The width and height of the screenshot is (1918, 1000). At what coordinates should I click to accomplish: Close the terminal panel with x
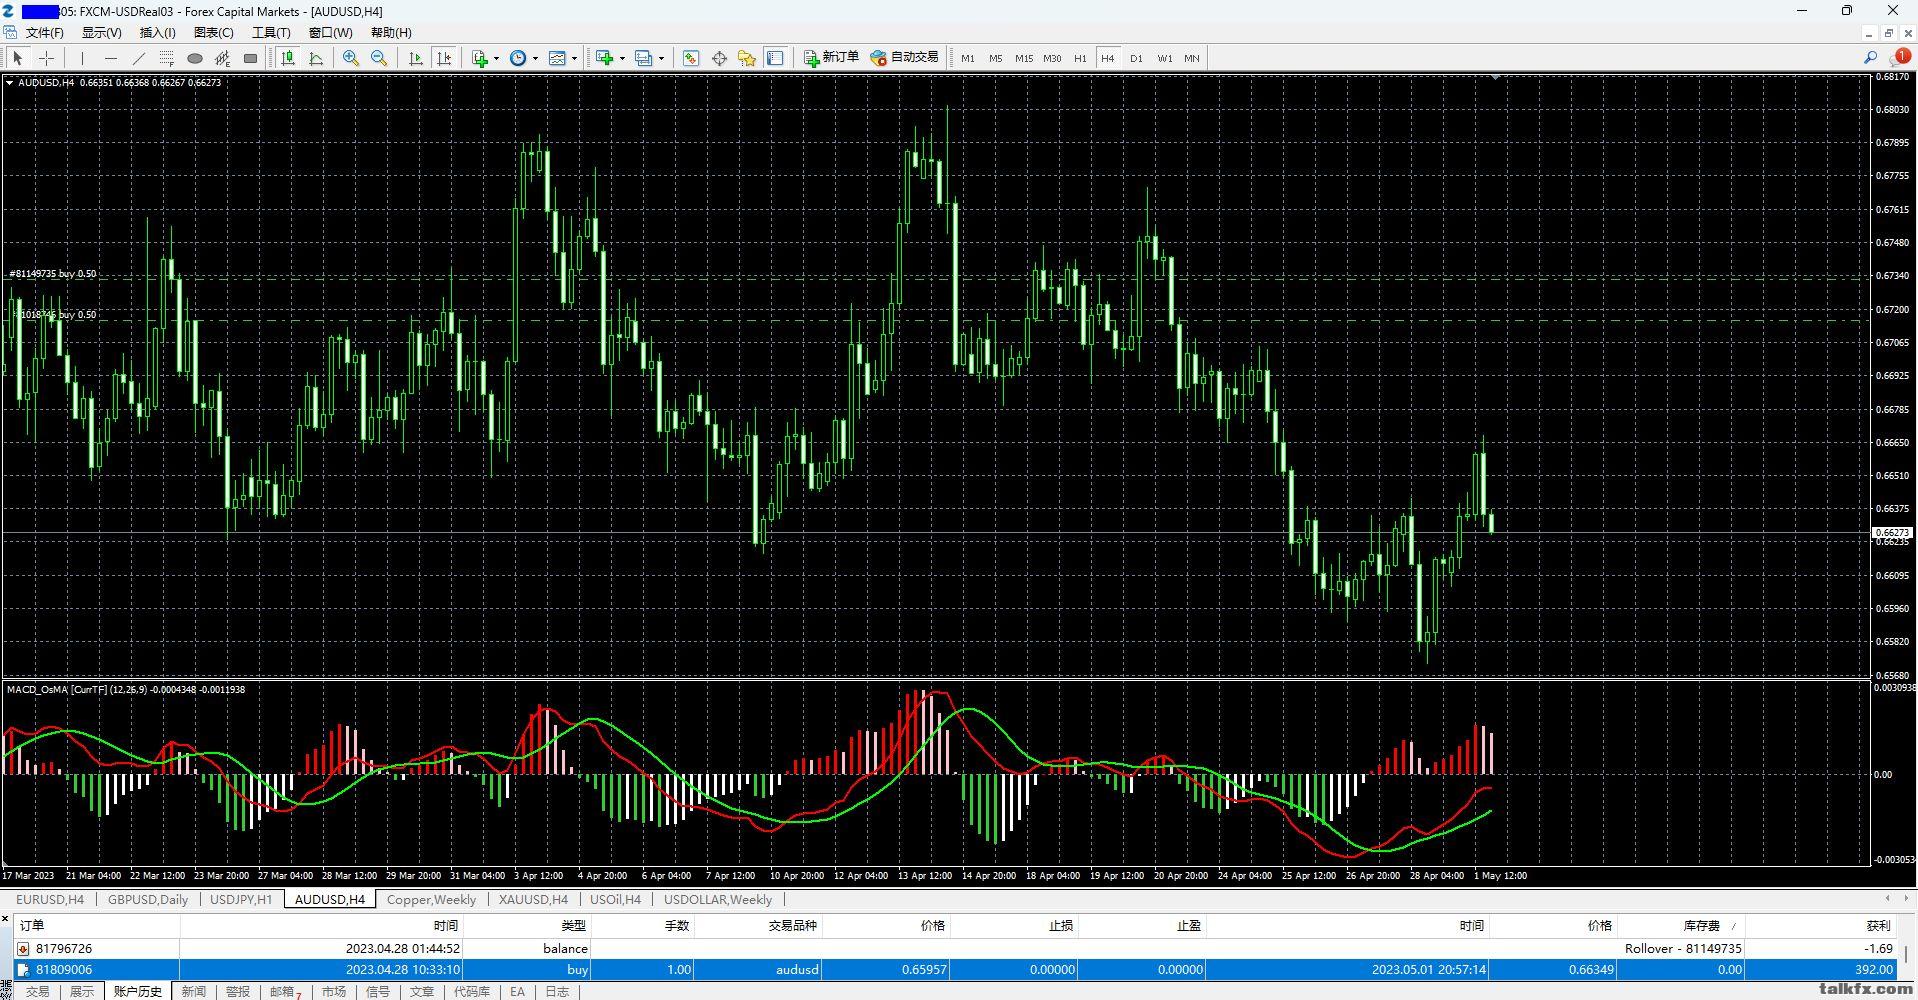6,919
